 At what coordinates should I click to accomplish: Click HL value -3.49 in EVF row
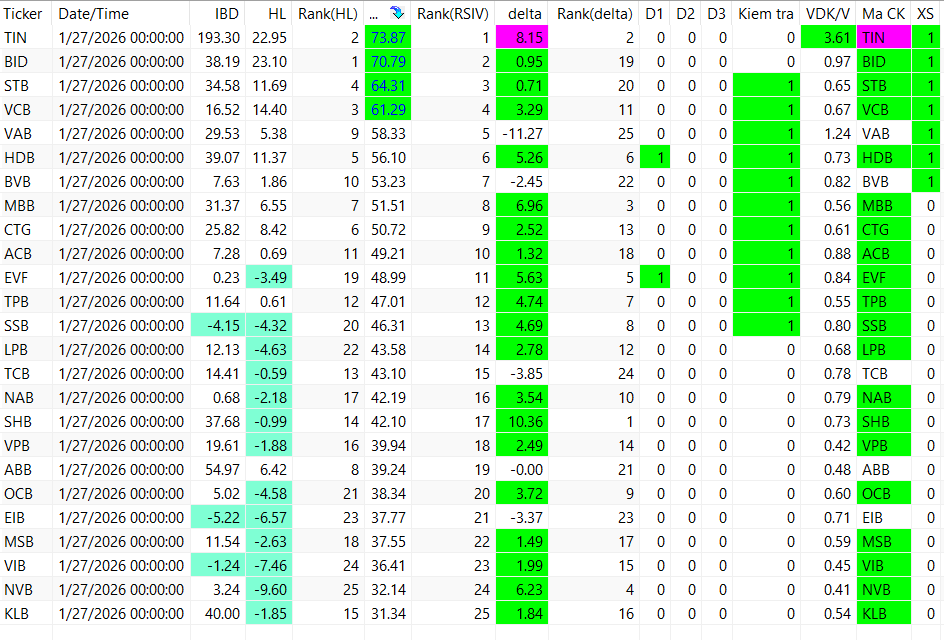coord(269,278)
